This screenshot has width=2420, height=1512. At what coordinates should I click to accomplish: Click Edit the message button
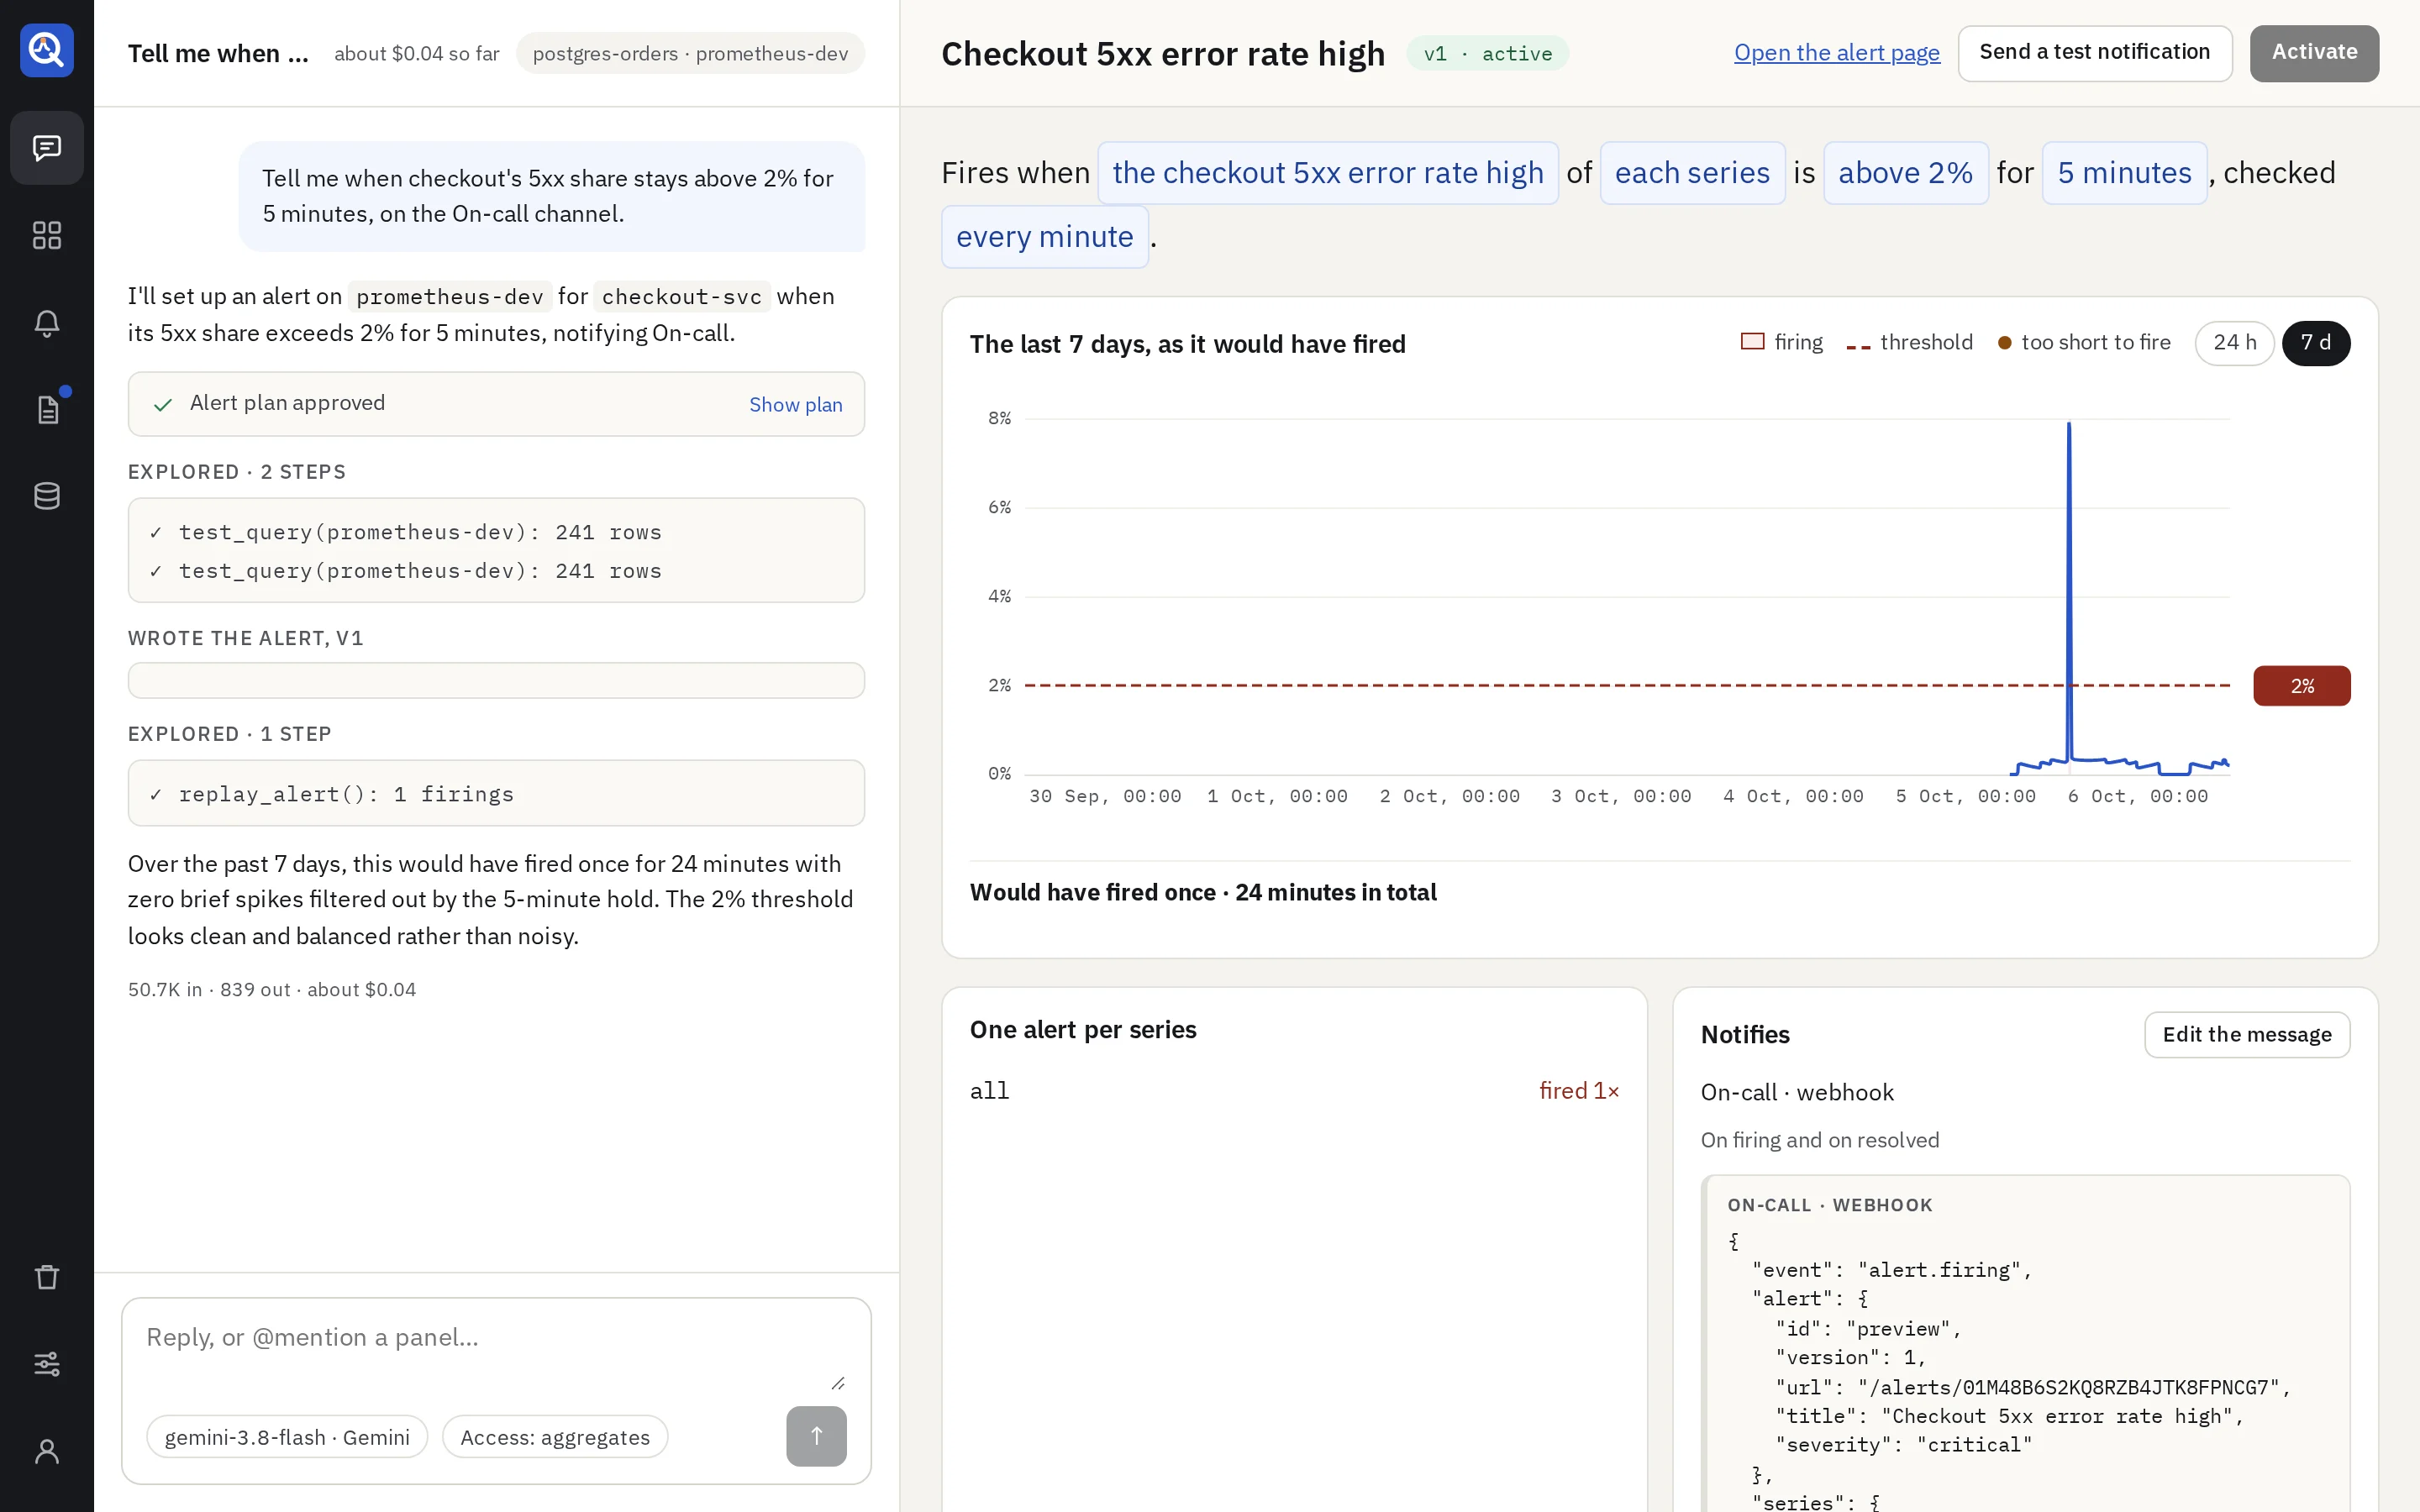[x=2246, y=1034]
